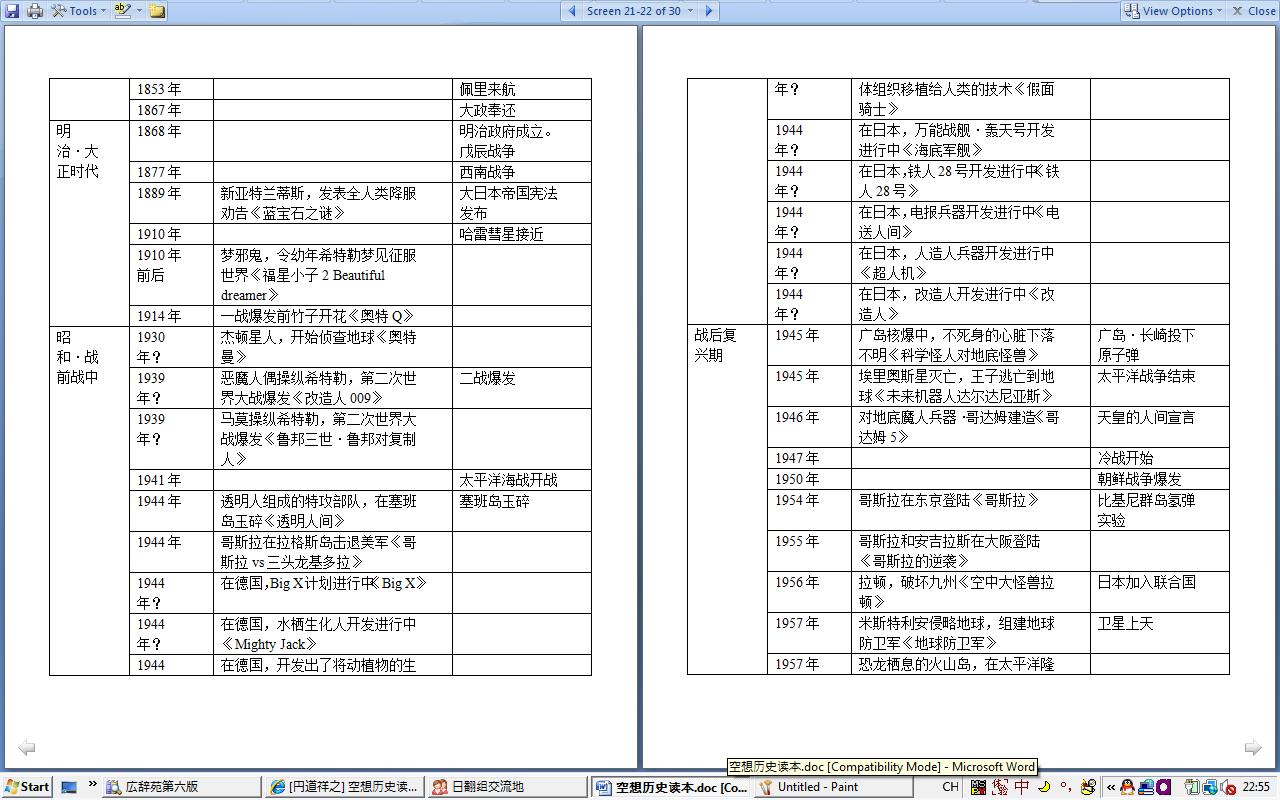
Task: Open the Windows Start menu
Action: pos(27,787)
